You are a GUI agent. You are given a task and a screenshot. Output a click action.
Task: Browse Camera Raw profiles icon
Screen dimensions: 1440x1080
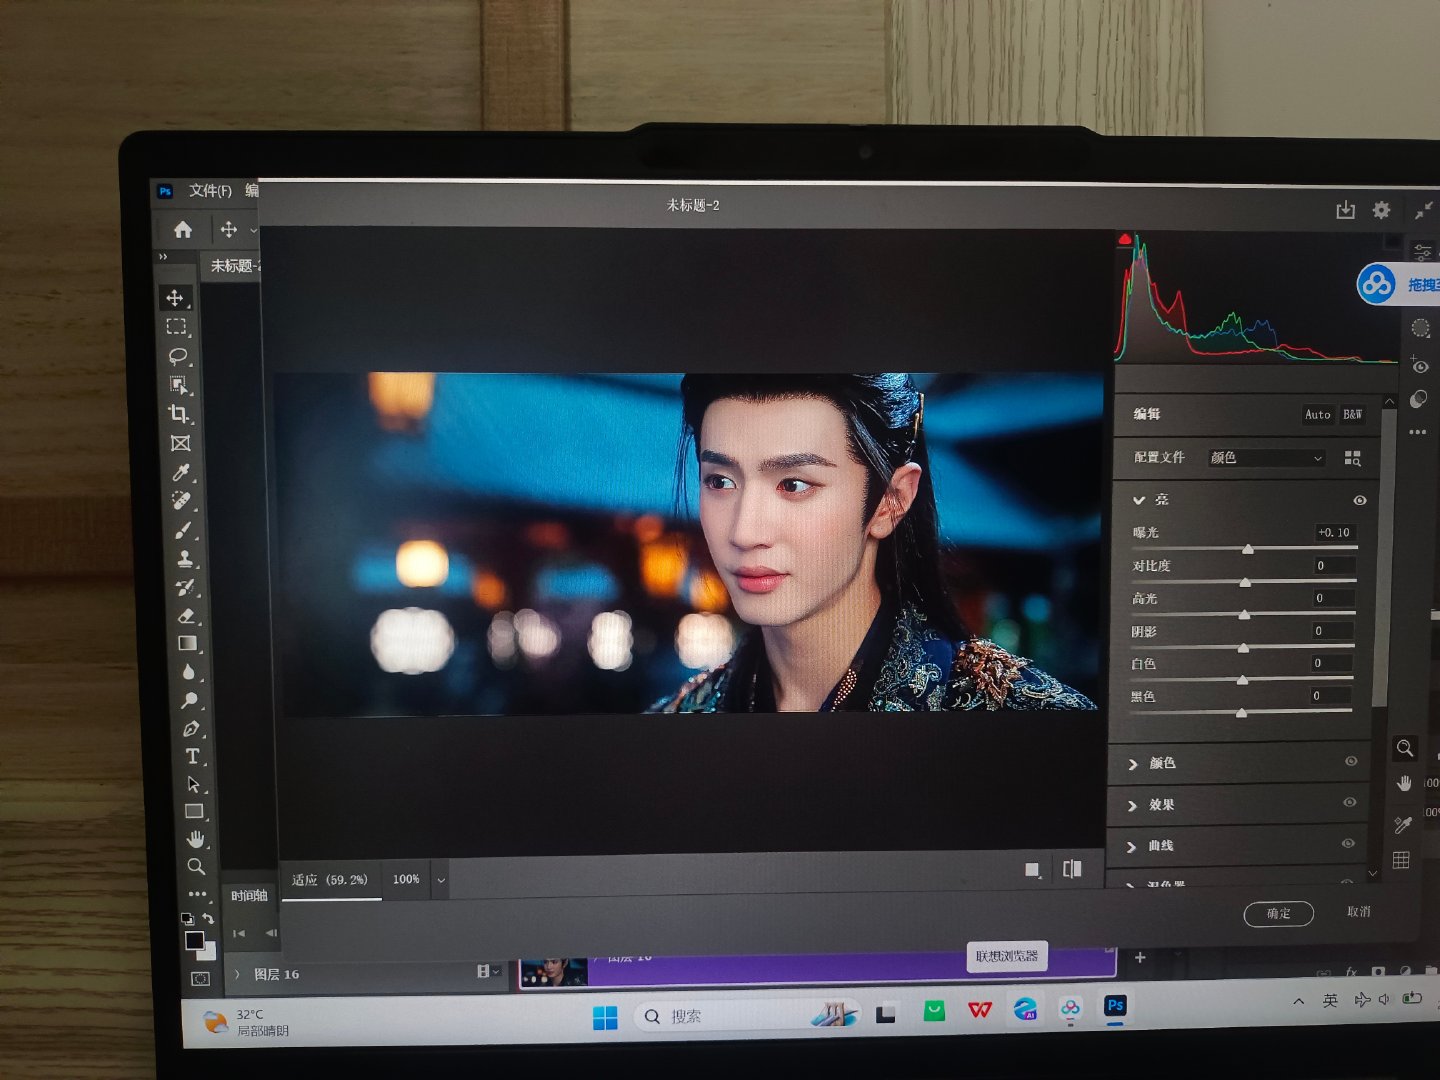click(1353, 458)
